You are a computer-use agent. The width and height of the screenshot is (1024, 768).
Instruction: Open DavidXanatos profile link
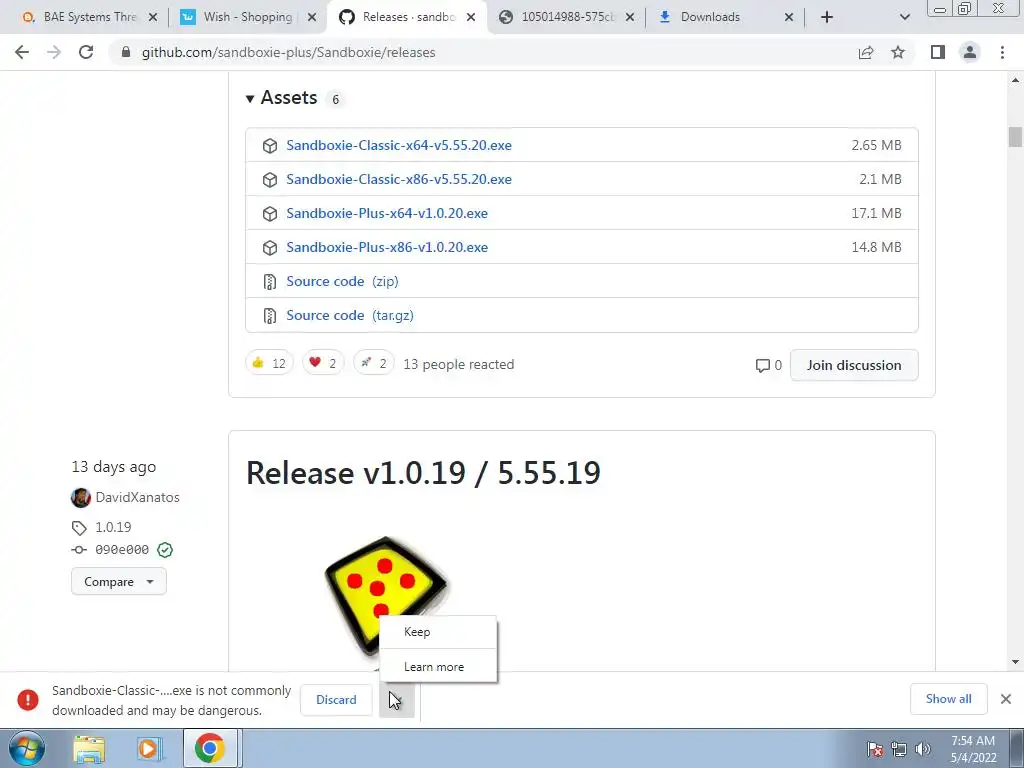137,497
